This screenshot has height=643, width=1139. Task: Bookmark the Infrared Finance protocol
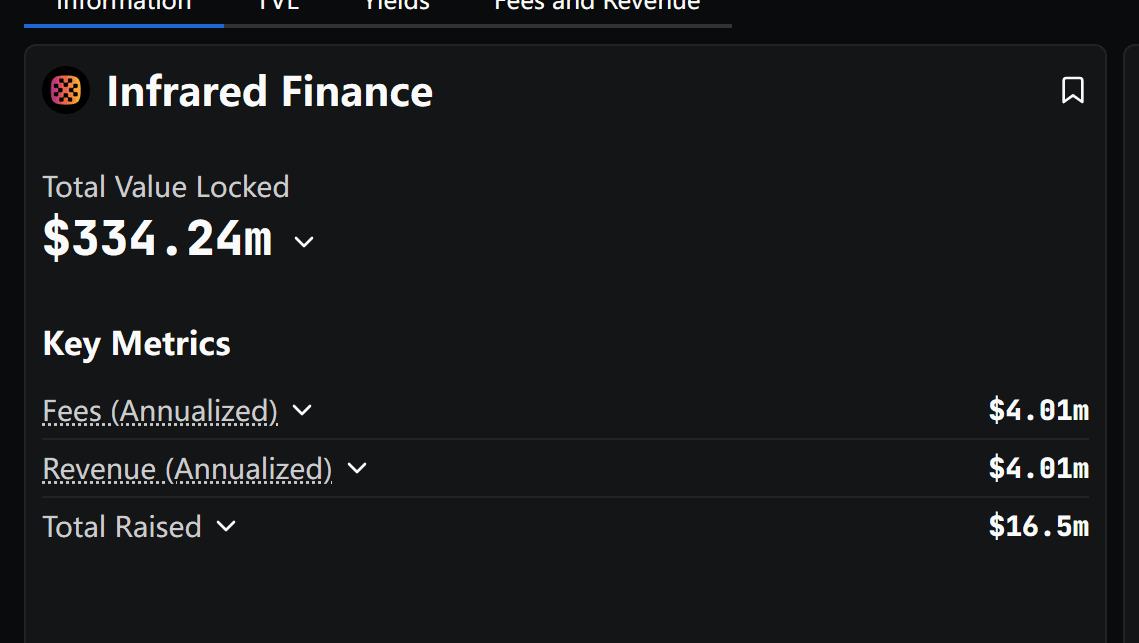tap(1072, 90)
